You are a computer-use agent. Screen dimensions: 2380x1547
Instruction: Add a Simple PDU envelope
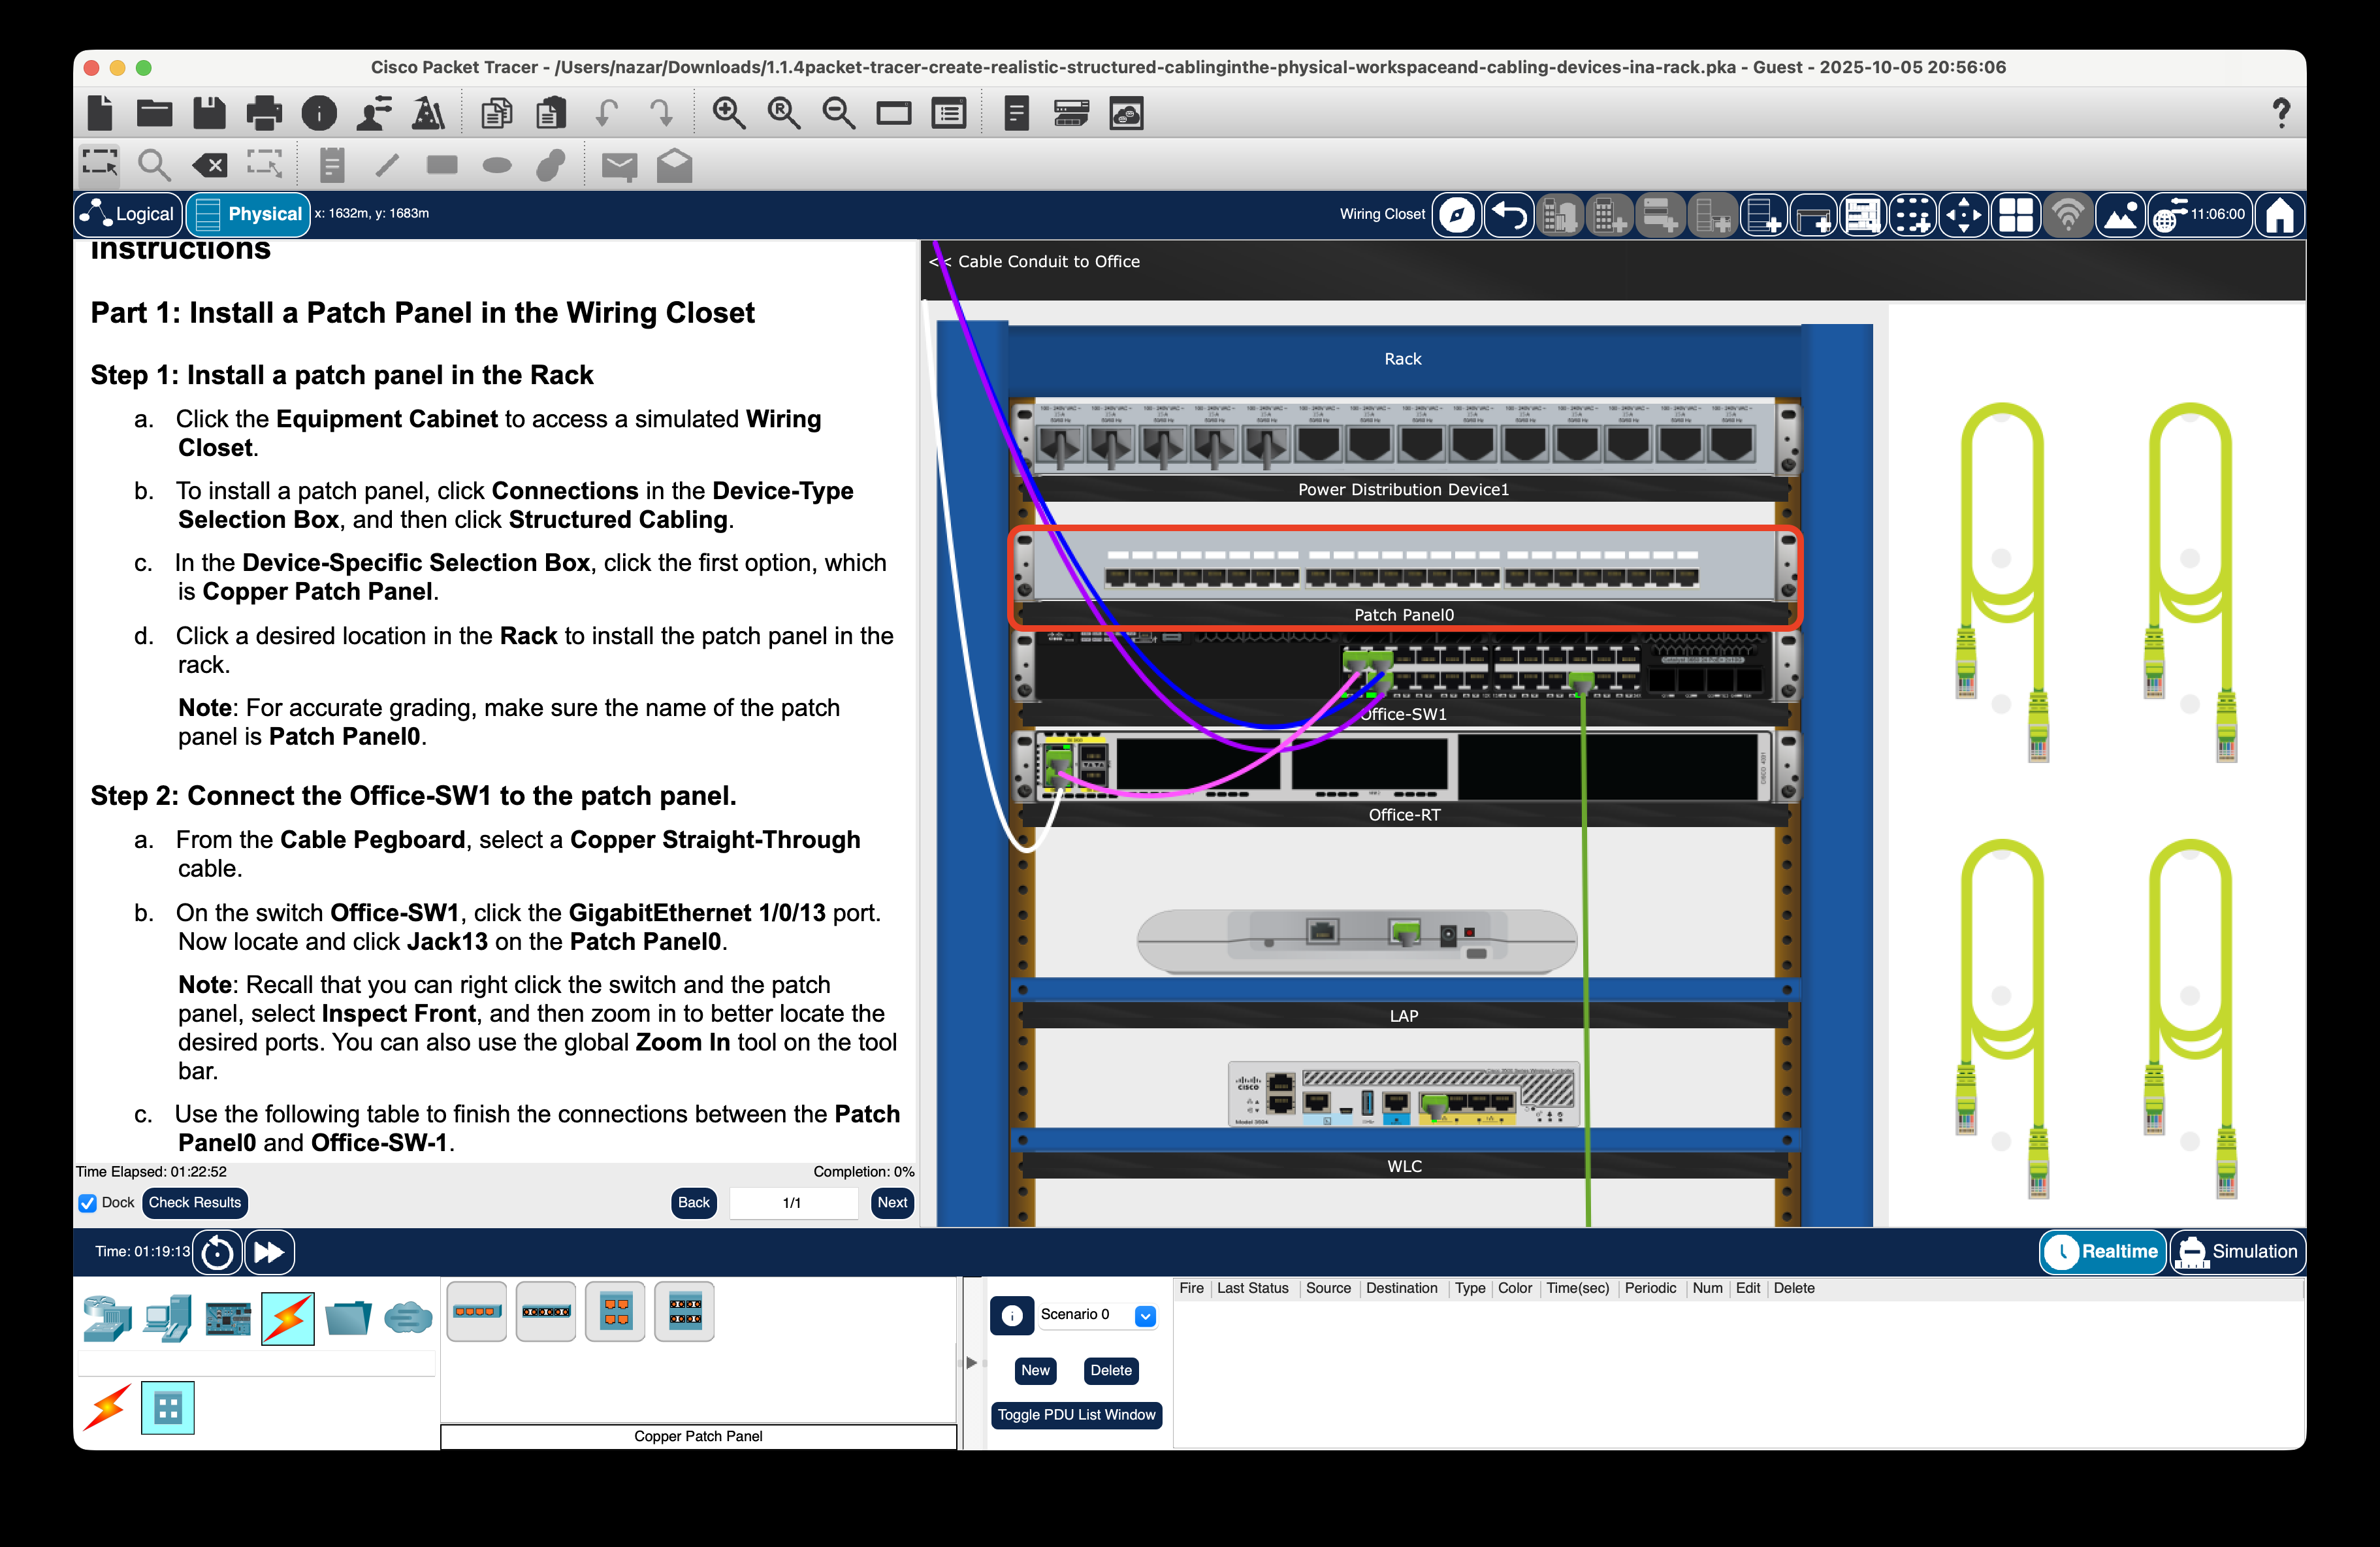(x=619, y=166)
